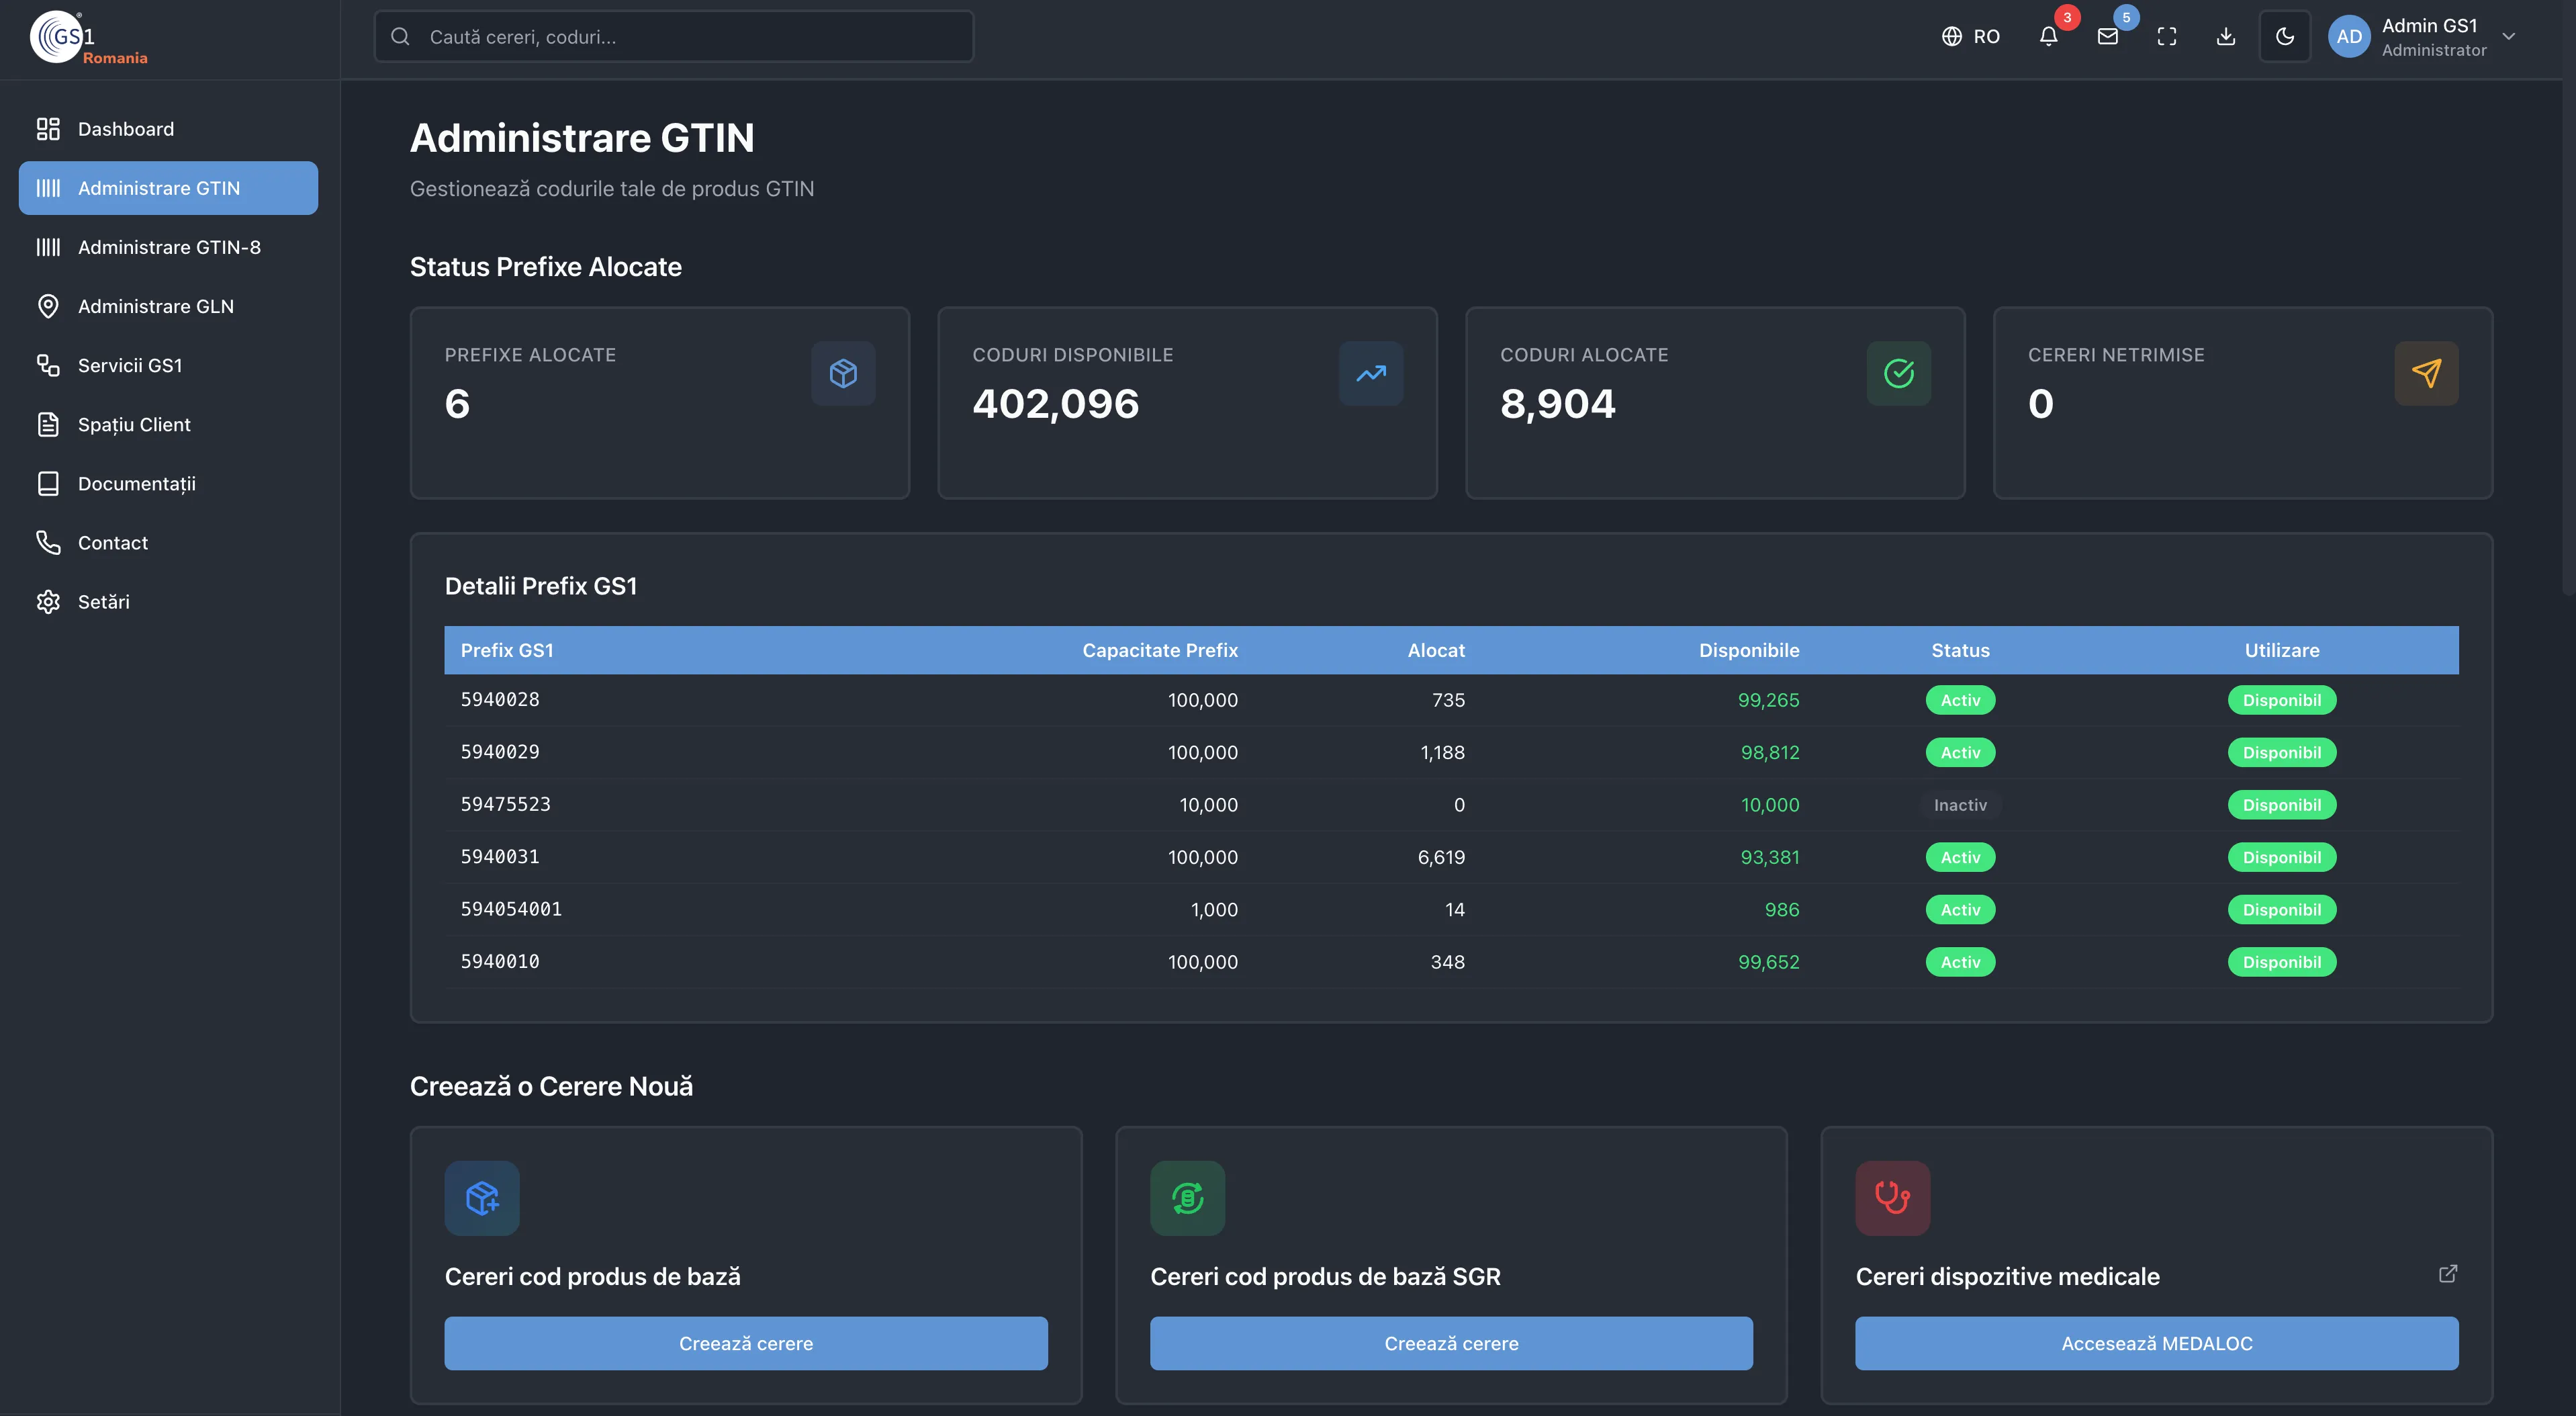Click Creează cerere for cod produs de bază
Screen dimensions: 2576x1416
(x=746, y=1343)
